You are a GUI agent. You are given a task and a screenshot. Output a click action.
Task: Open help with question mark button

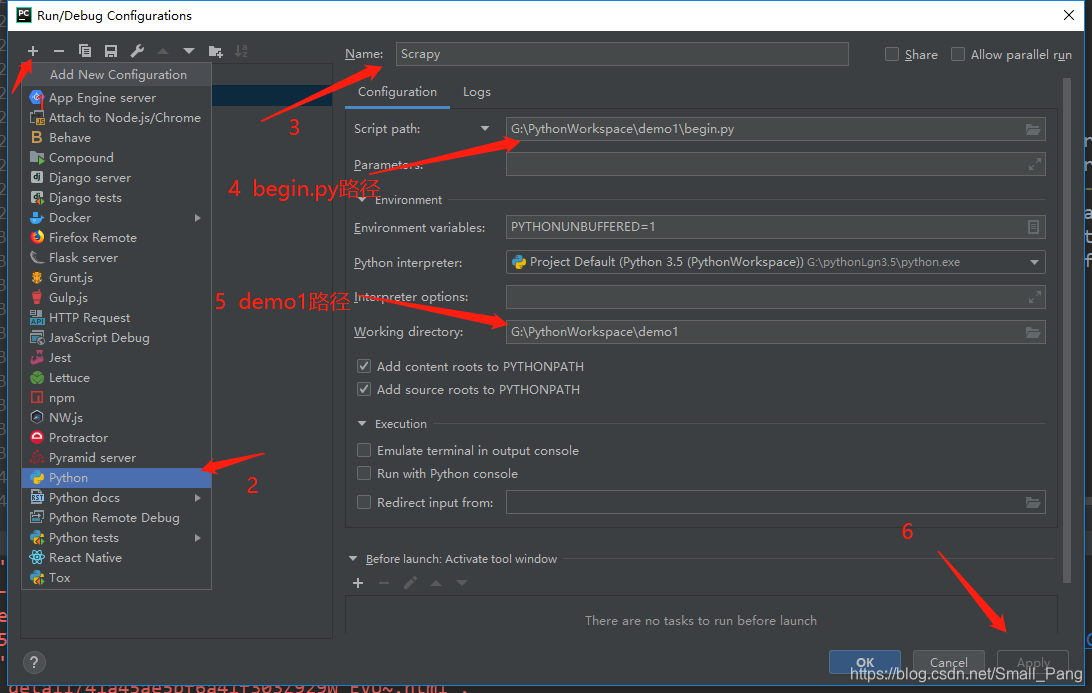[x=33, y=662]
